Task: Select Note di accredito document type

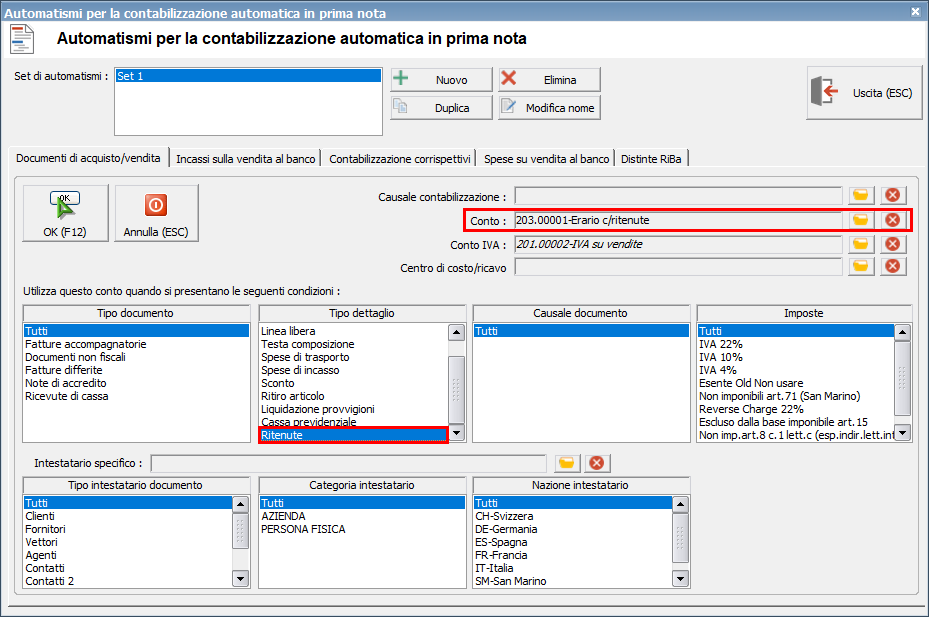Action: point(136,383)
